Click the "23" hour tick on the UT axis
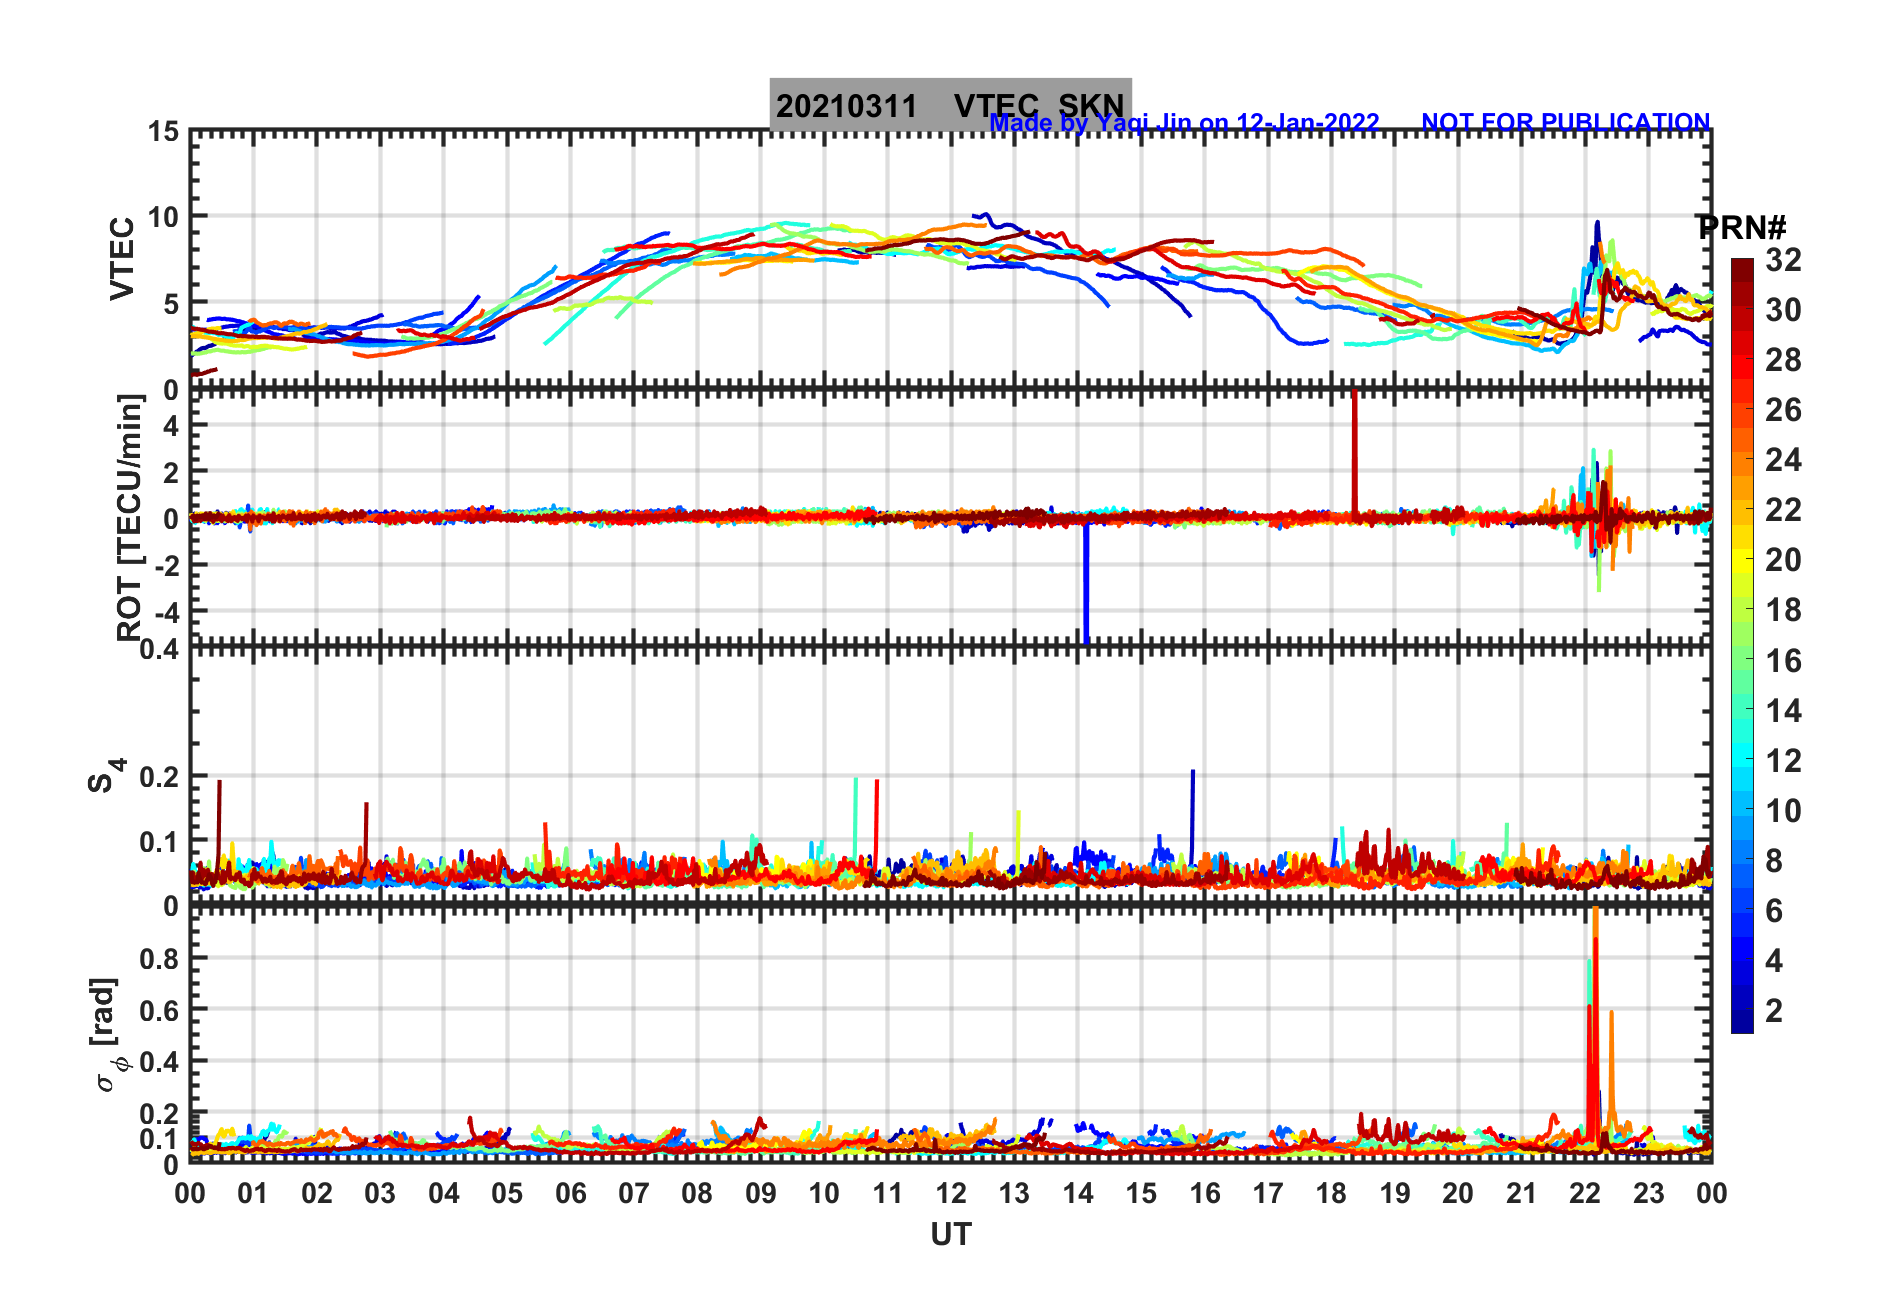This screenshot has width=1902, height=1292. tap(1648, 1193)
